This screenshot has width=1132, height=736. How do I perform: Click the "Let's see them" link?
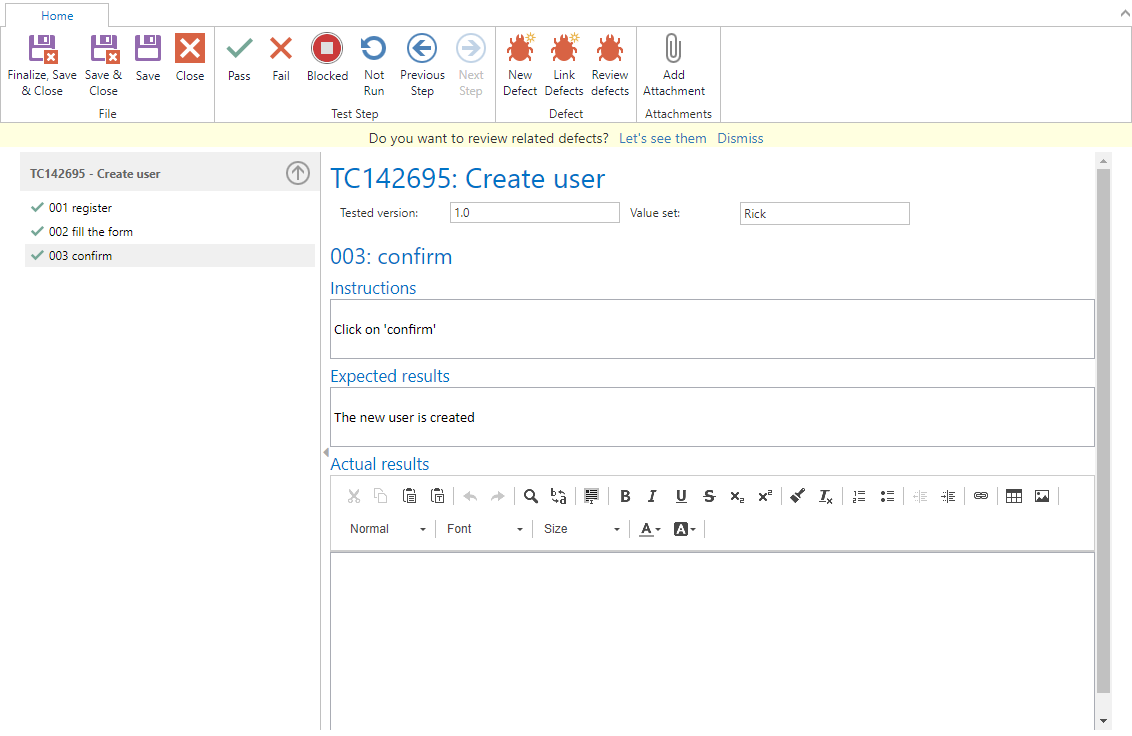click(662, 139)
